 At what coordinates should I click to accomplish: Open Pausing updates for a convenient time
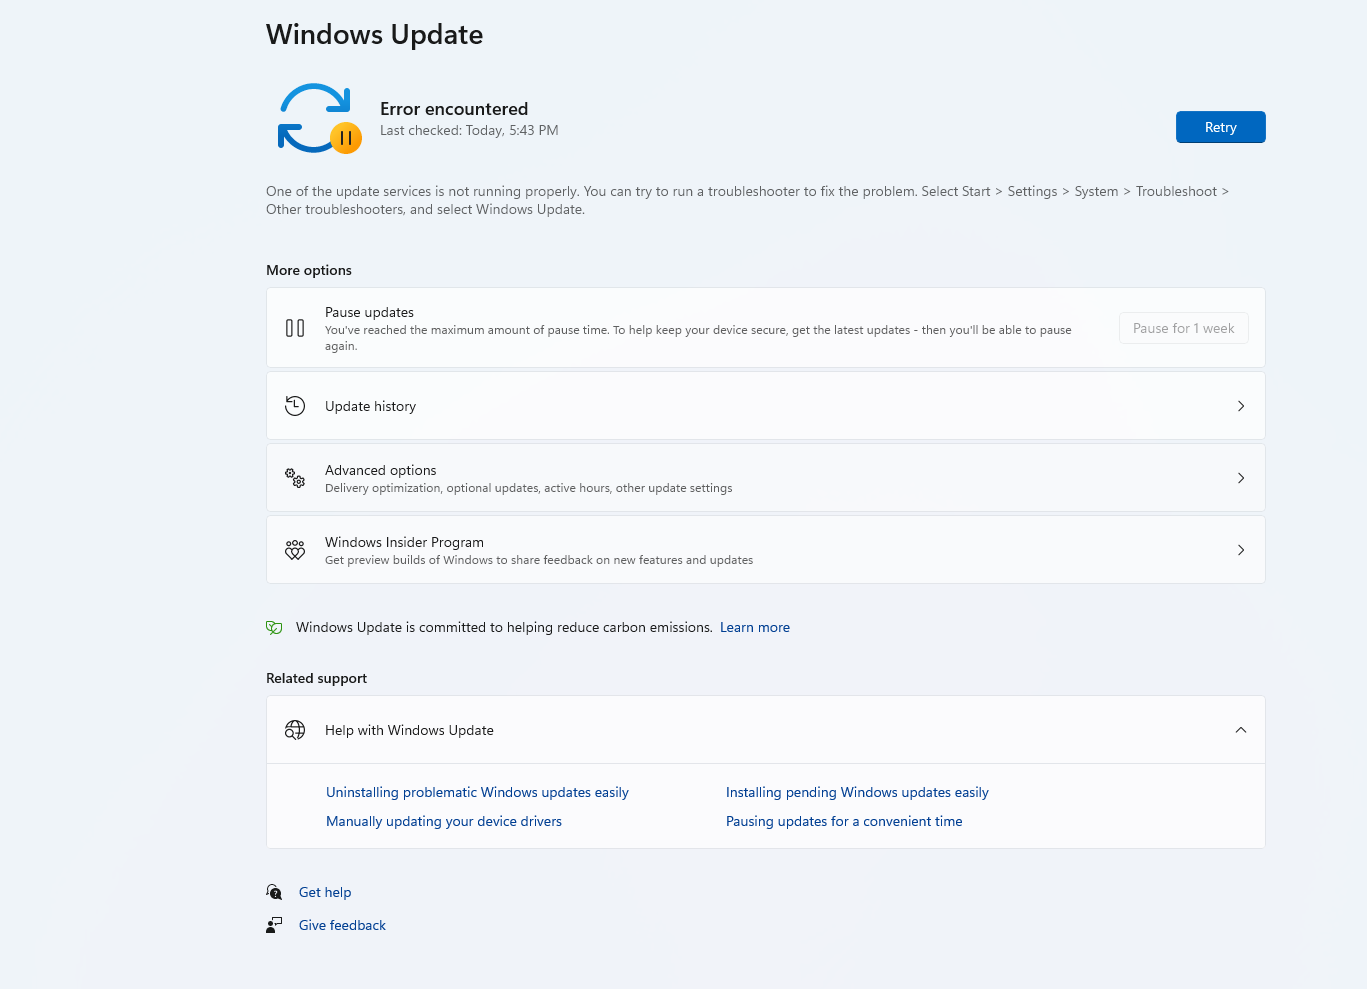click(844, 821)
